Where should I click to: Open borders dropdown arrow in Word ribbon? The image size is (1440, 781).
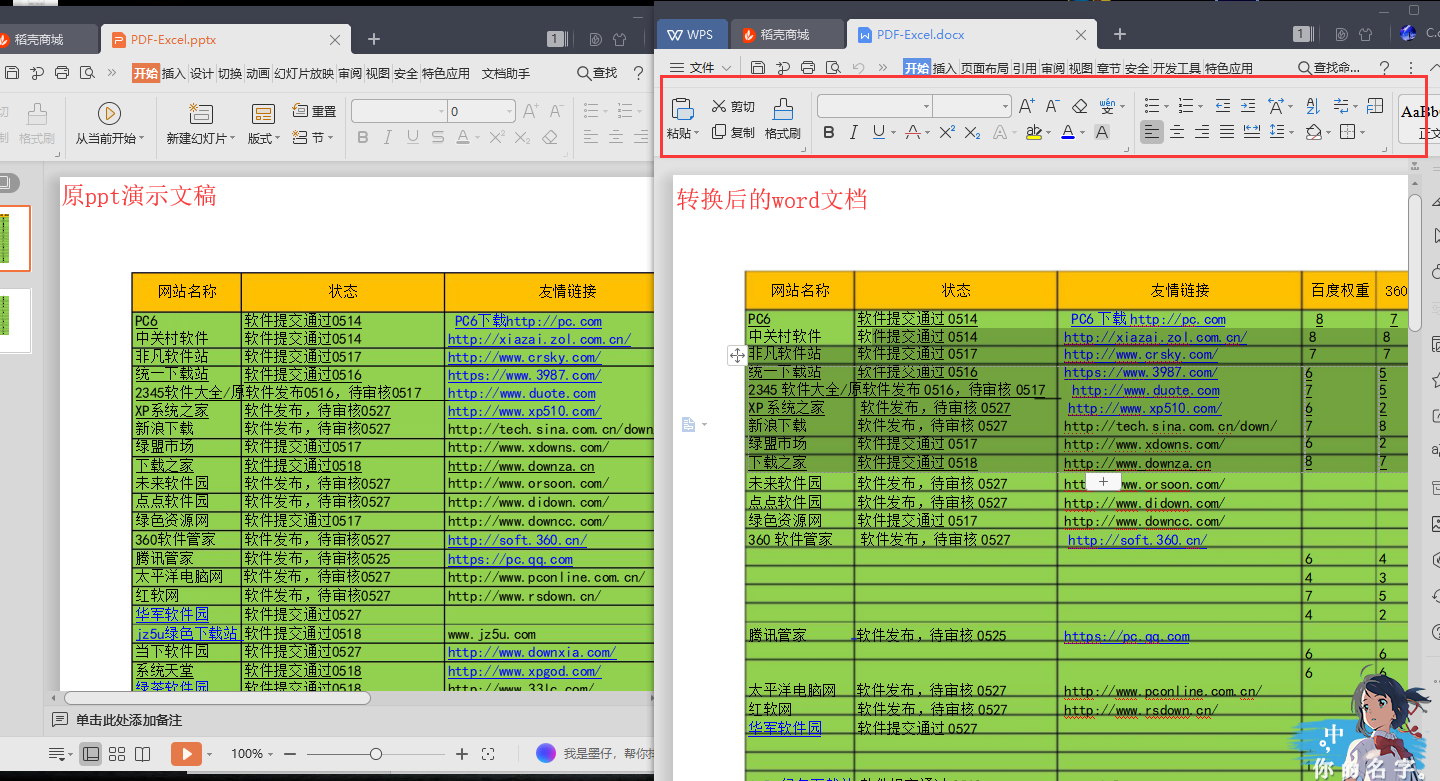pos(1362,133)
